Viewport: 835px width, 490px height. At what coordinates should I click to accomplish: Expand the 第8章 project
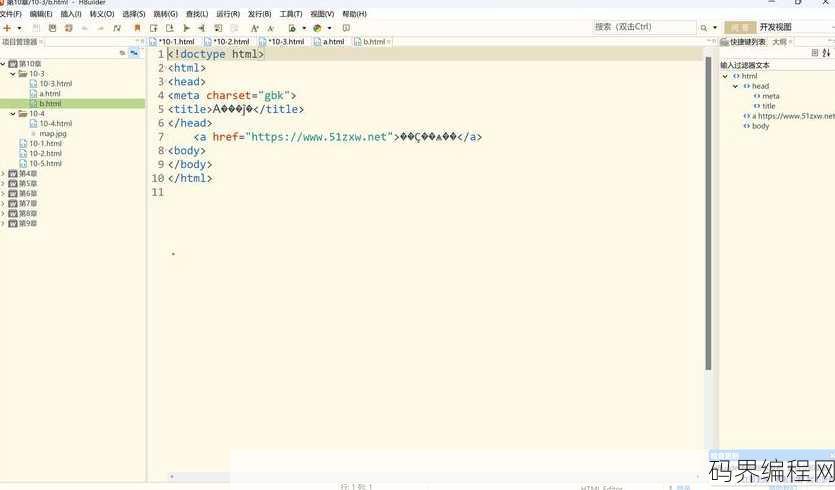coord(3,214)
